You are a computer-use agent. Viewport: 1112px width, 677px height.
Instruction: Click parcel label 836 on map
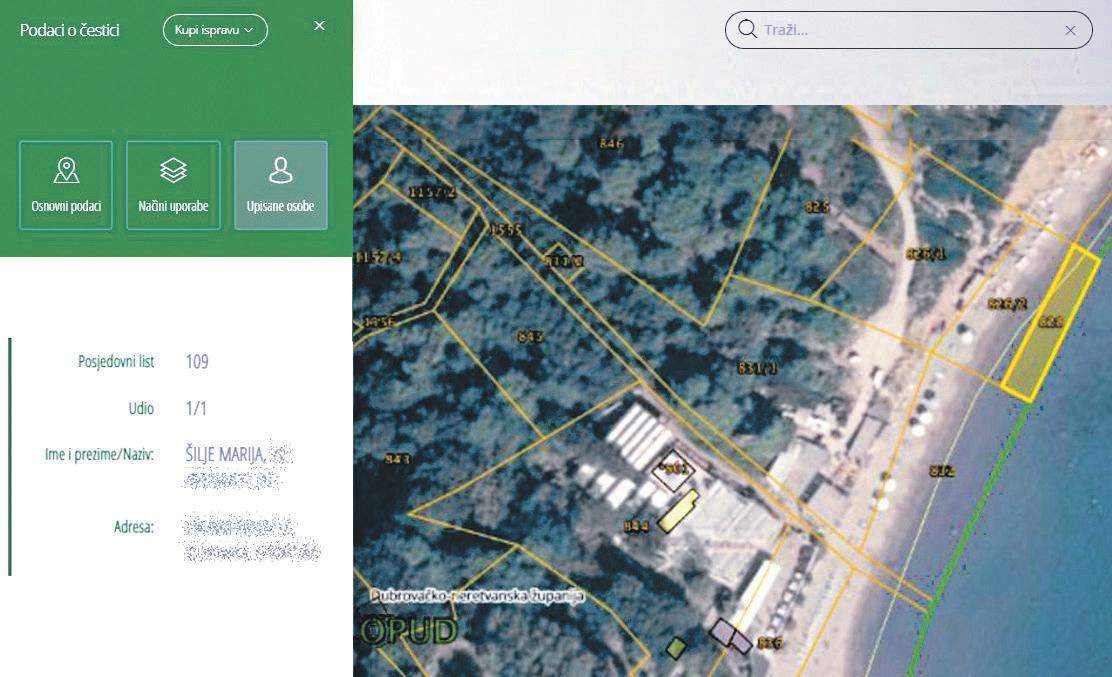tap(769, 643)
